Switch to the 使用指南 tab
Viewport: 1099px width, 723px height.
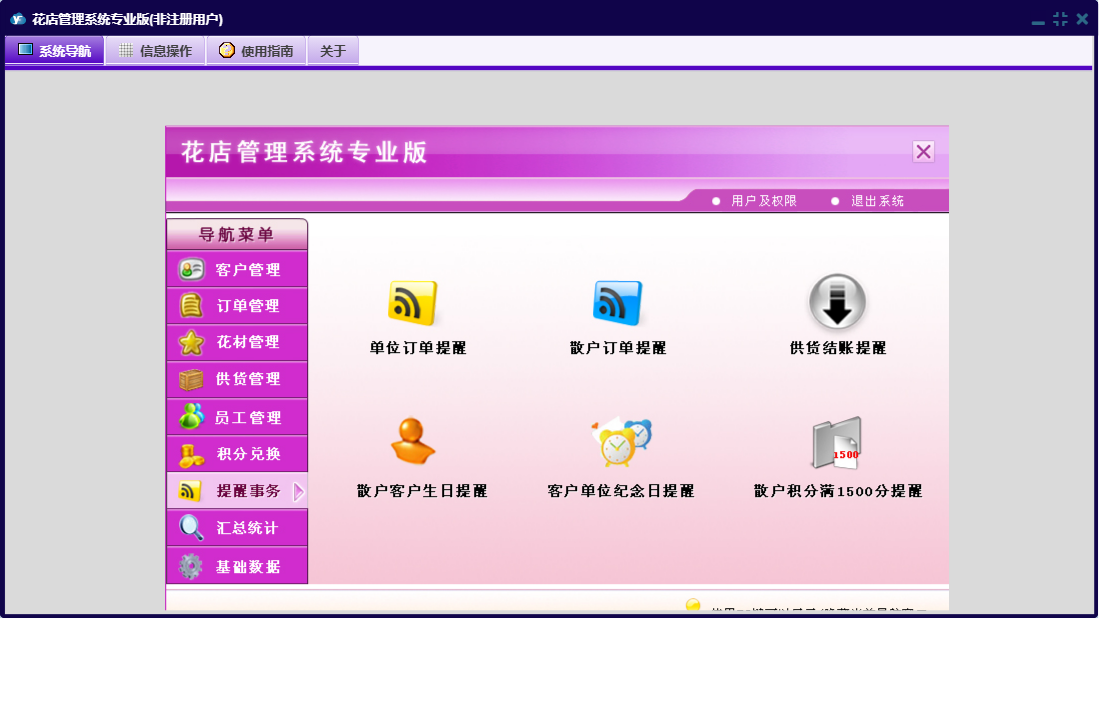point(256,51)
